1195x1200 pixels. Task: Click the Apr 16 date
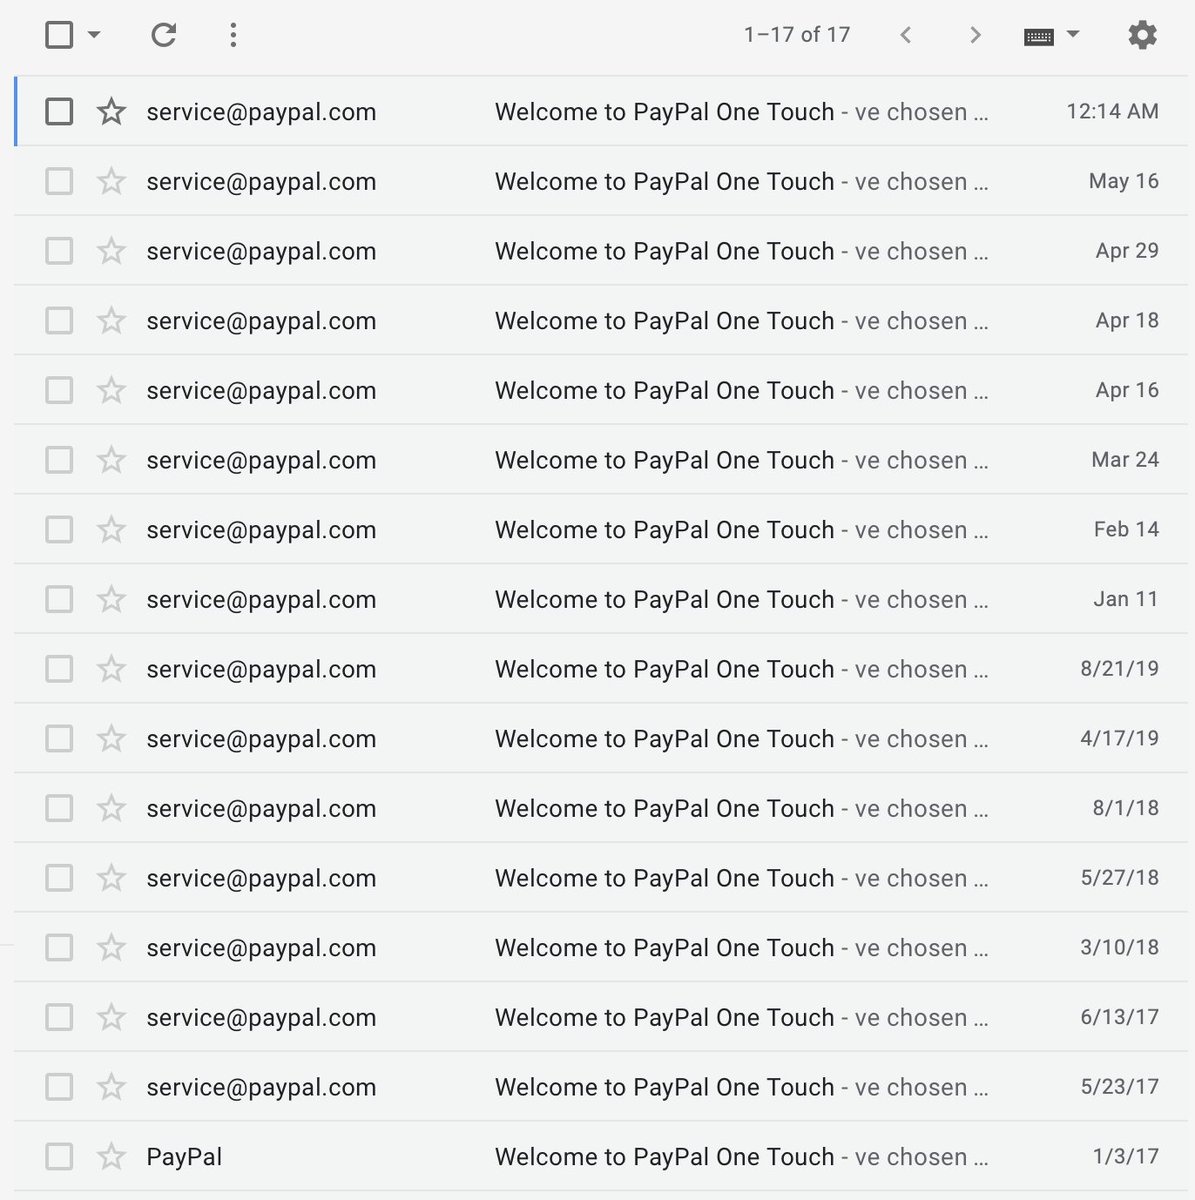pyautogui.click(x=1127, y=390)
